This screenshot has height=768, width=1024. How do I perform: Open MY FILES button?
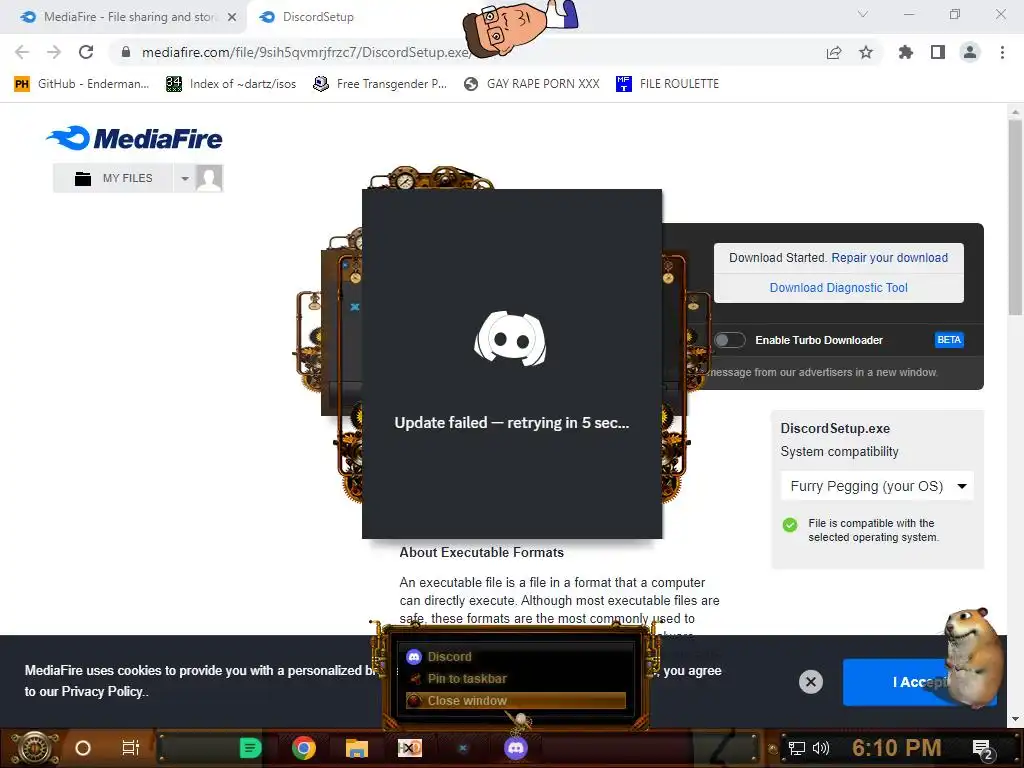[x=113, y=178]
